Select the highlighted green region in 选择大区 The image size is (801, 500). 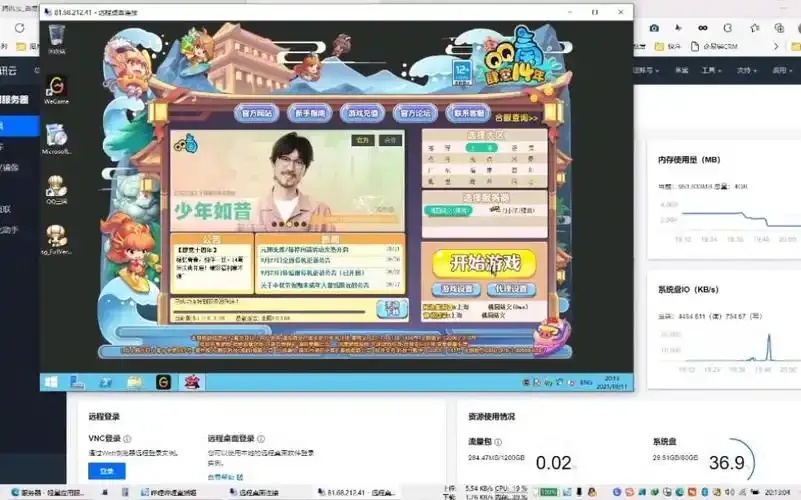pyautogui.click(x=481, y=148)
